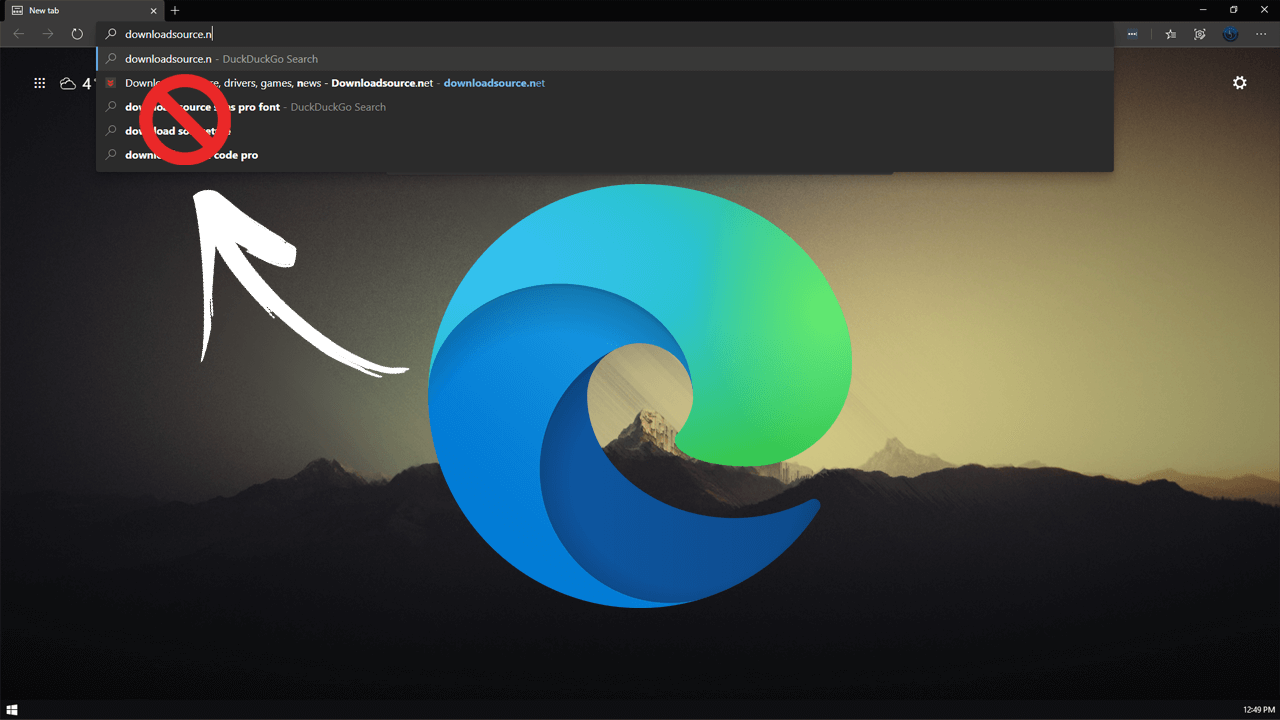Click the weather cloud icon
The width and height of the screenshot is (1280, 720).
point(68,84)
